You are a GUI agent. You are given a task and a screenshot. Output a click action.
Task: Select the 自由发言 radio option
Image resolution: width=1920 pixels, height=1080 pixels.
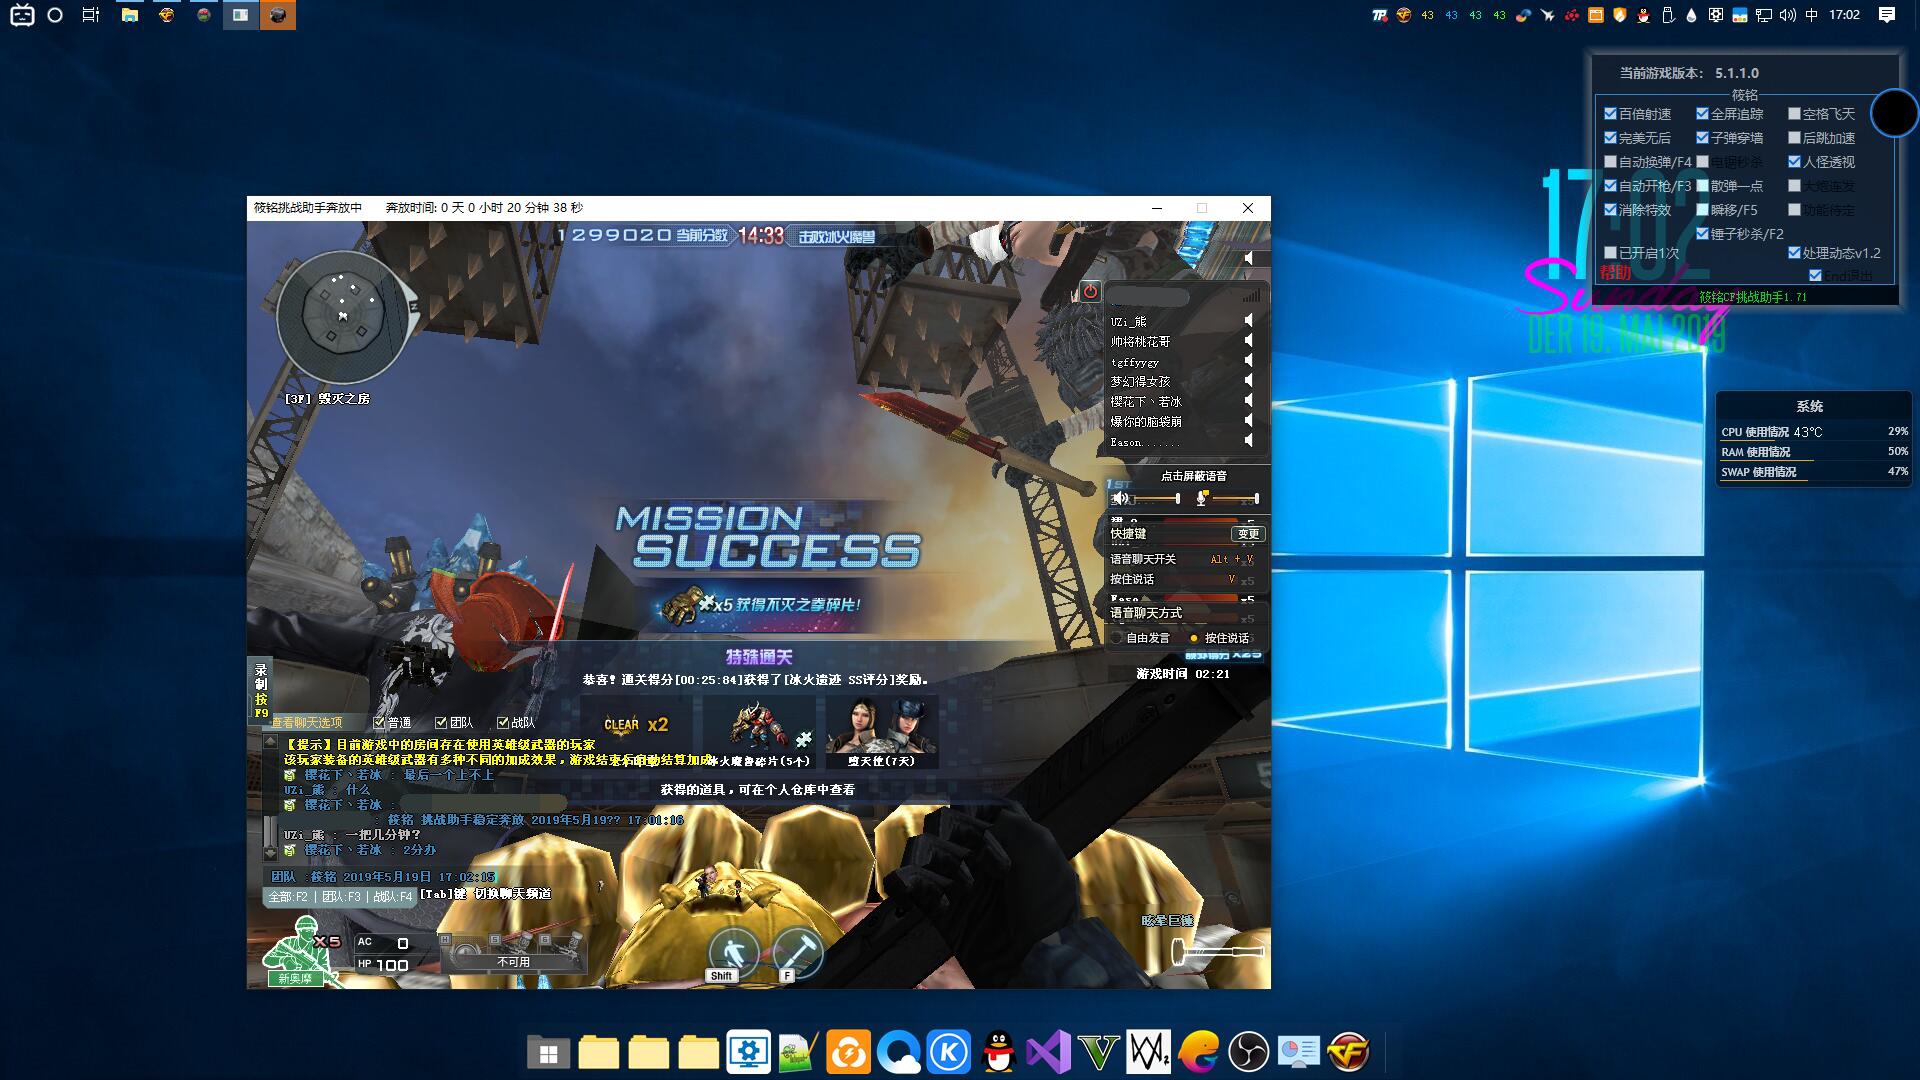[x=1117, y=638]
